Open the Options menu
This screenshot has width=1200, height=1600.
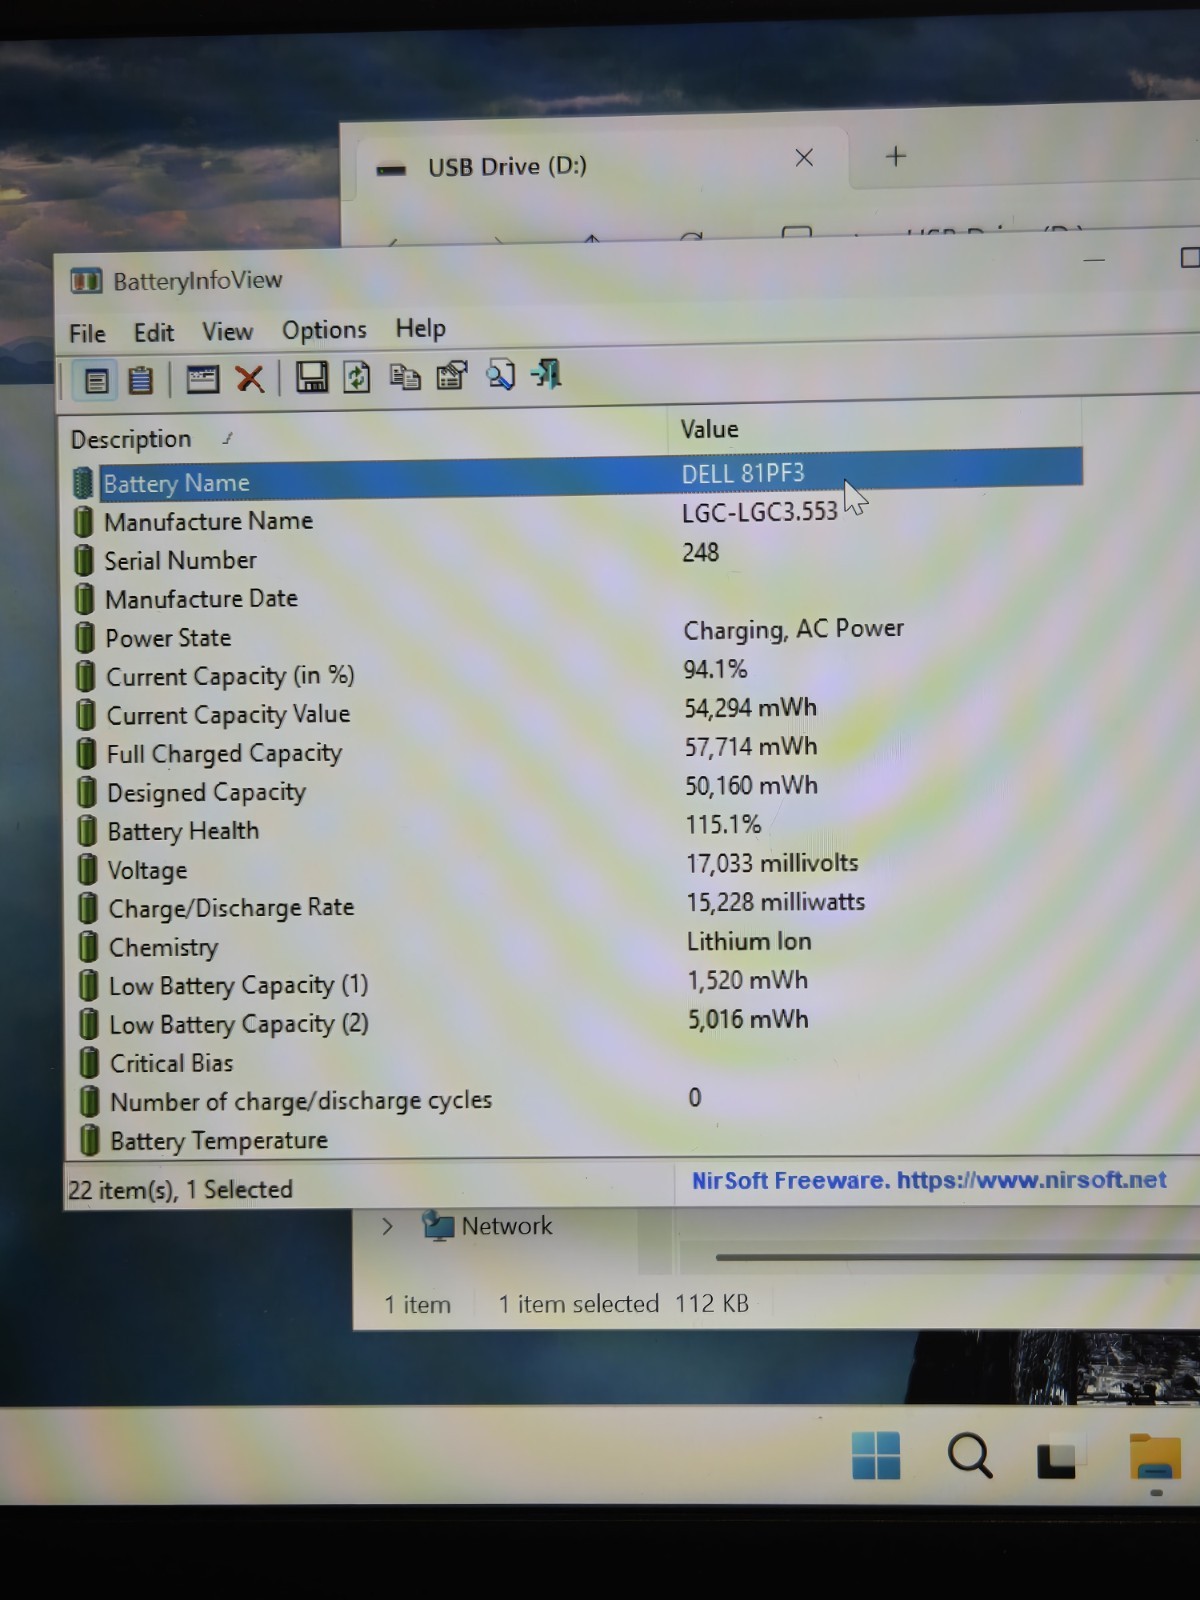click(x=324, y=330)
